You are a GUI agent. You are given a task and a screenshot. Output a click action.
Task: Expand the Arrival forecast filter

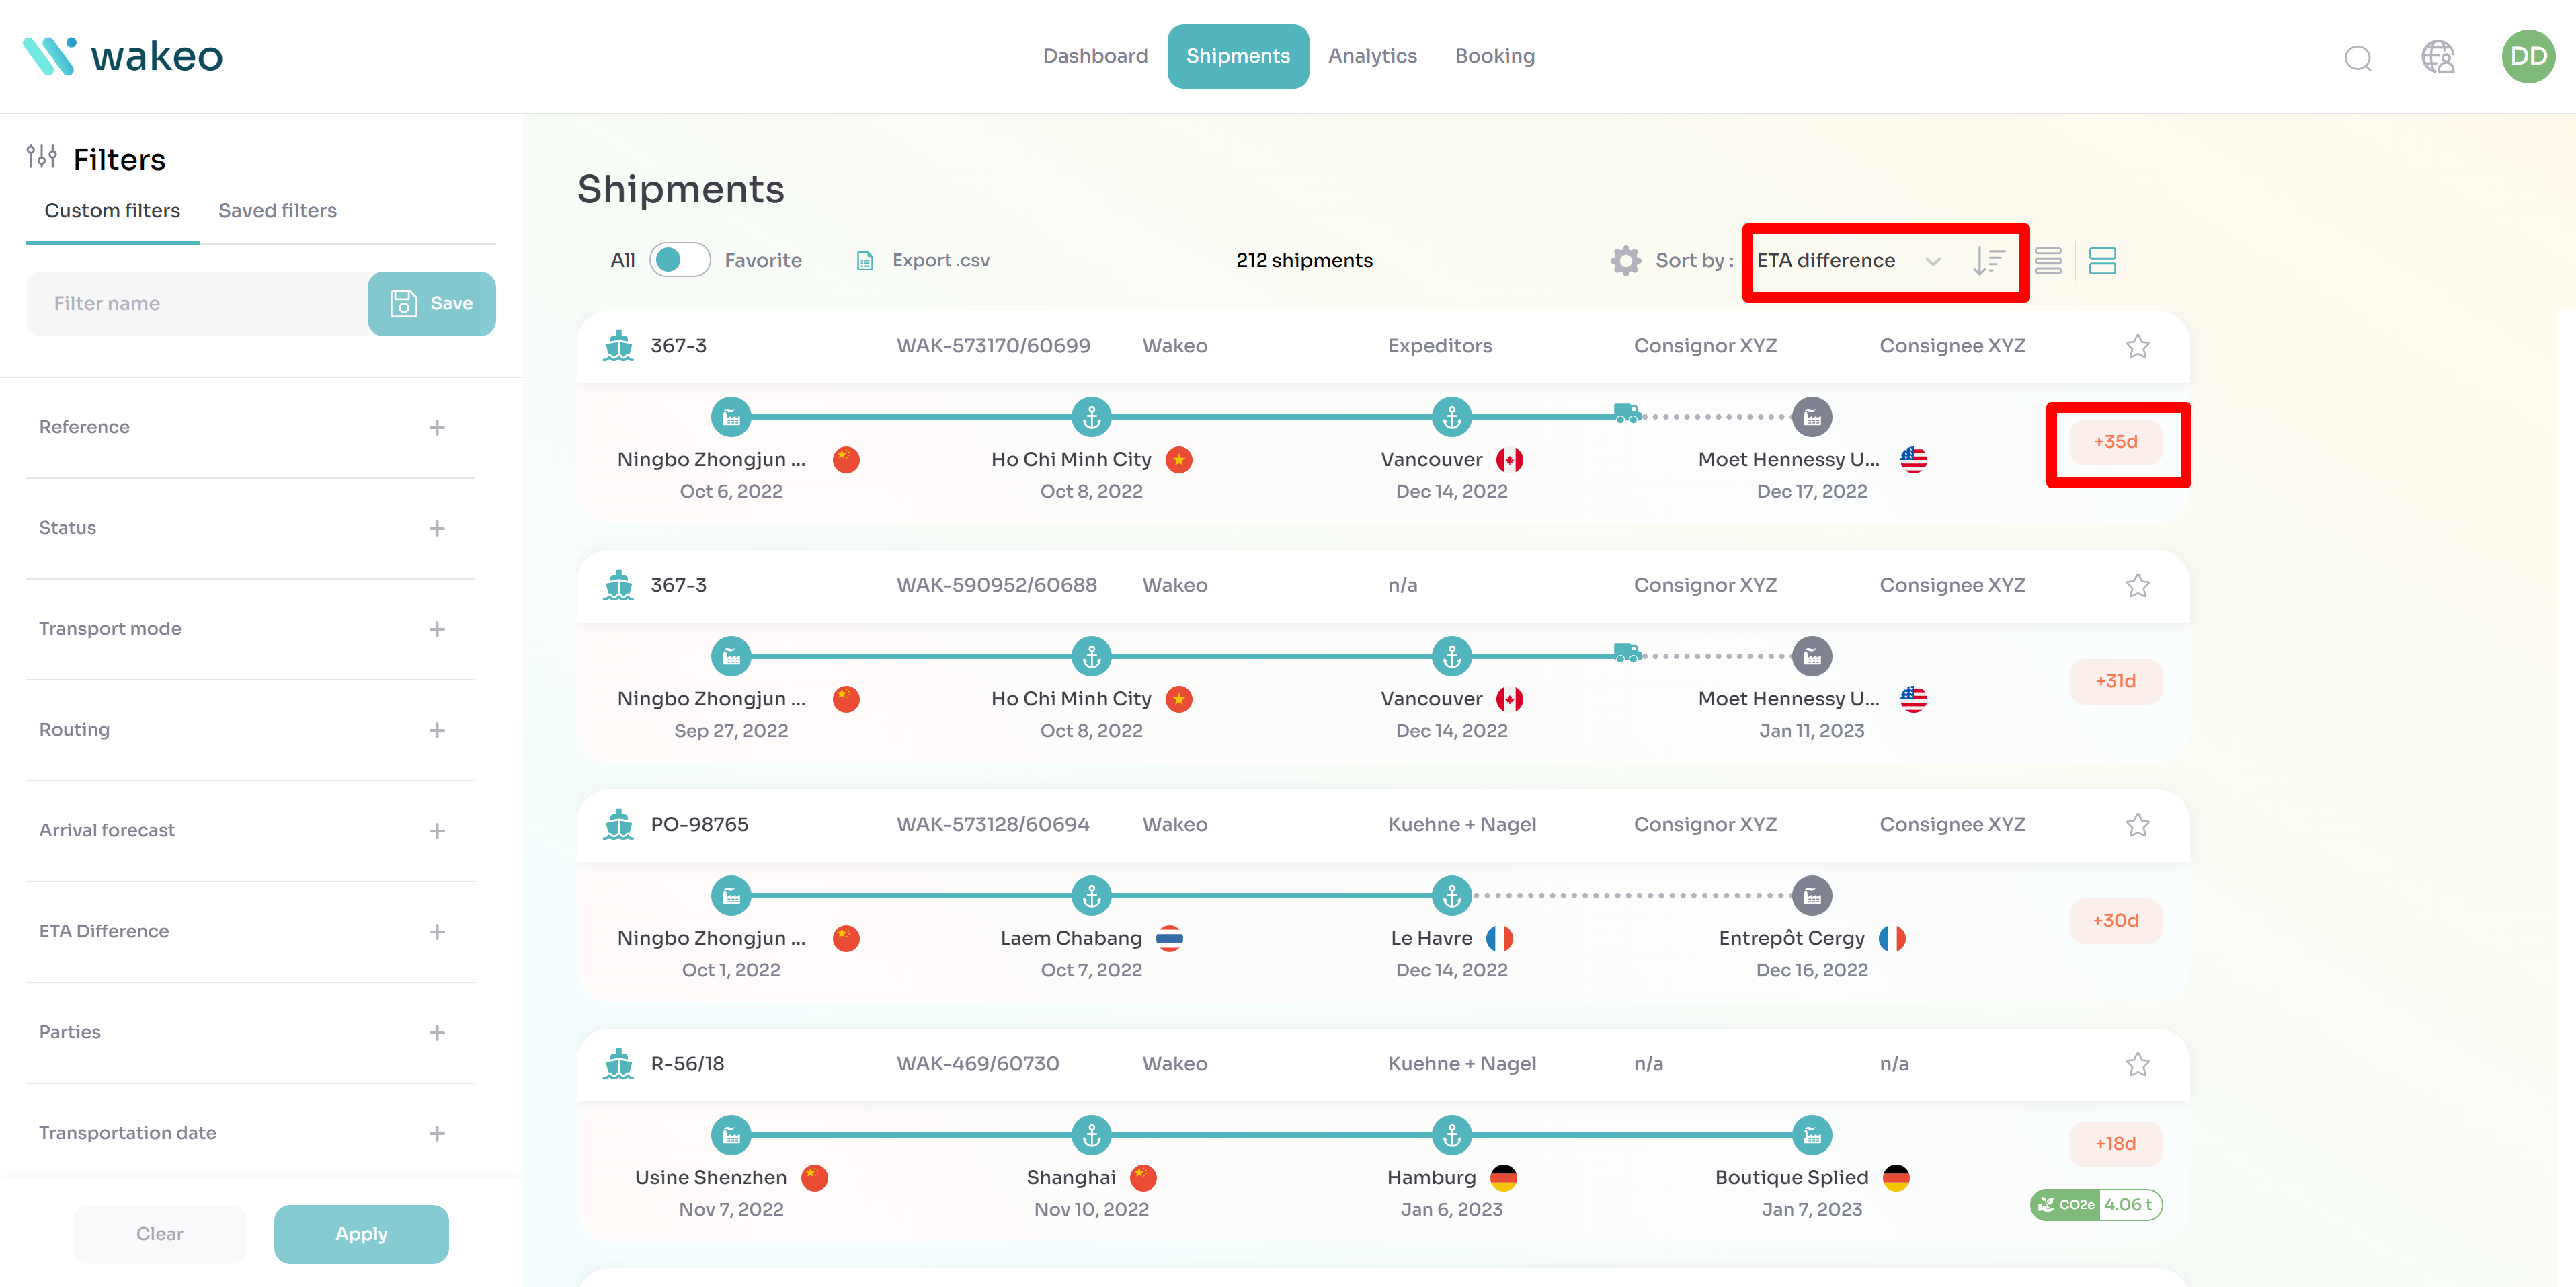coord(437,831)
